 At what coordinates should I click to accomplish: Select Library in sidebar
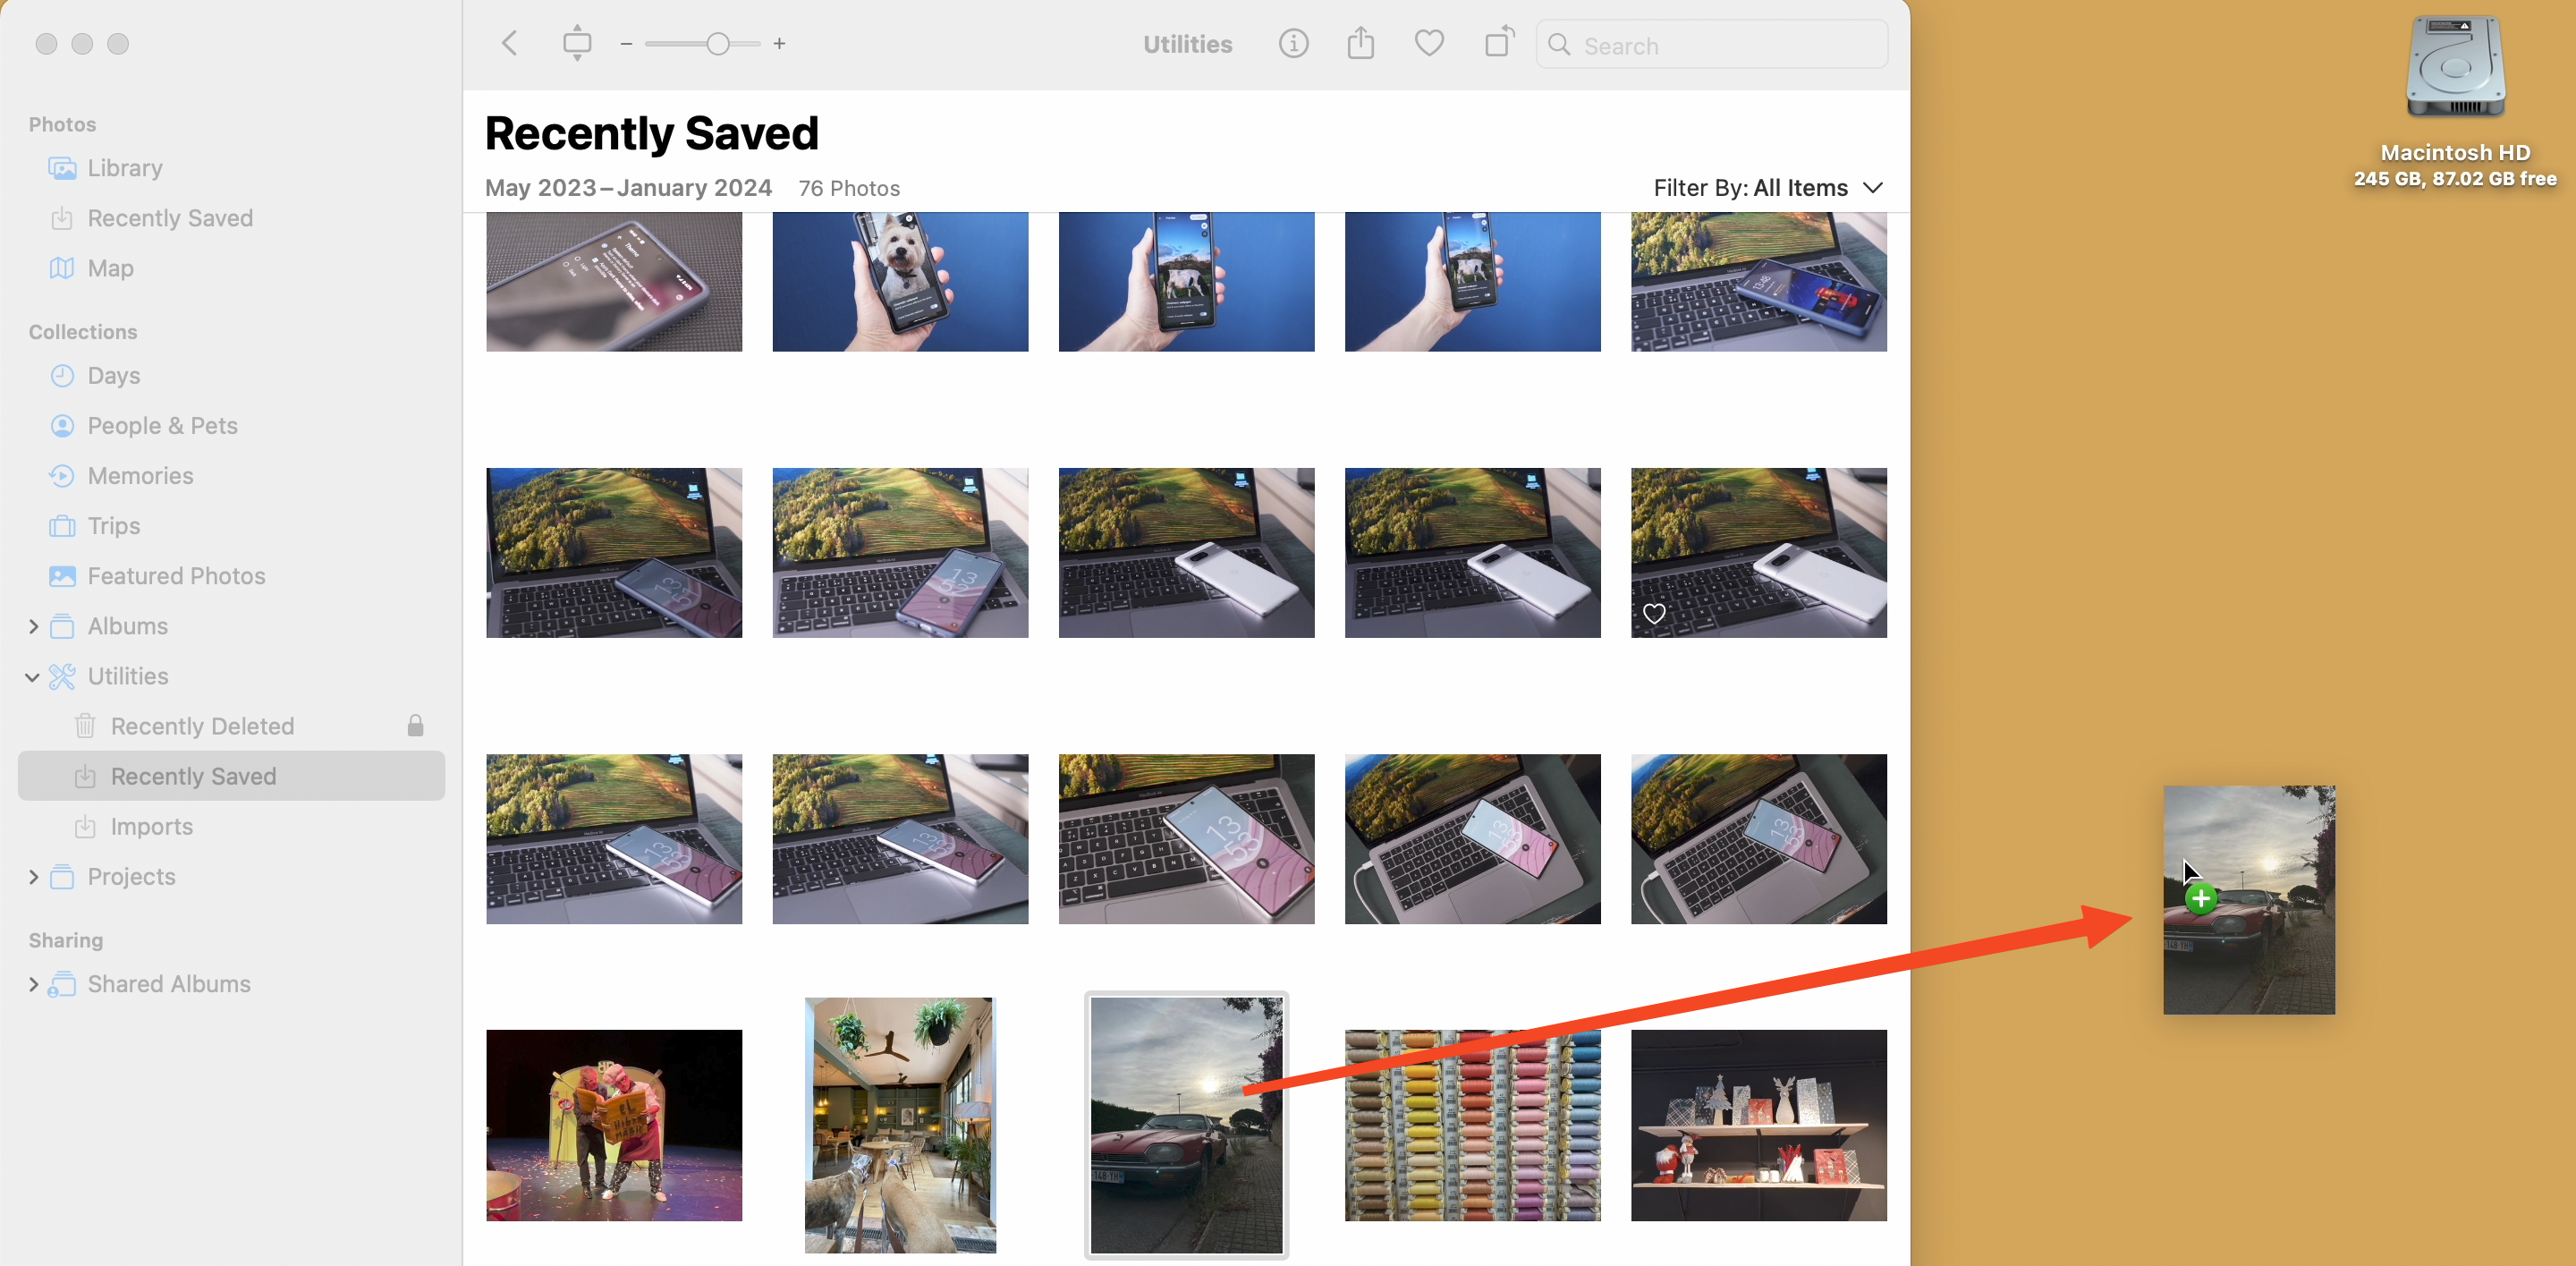pyautogui.click(x=125, y=167)
